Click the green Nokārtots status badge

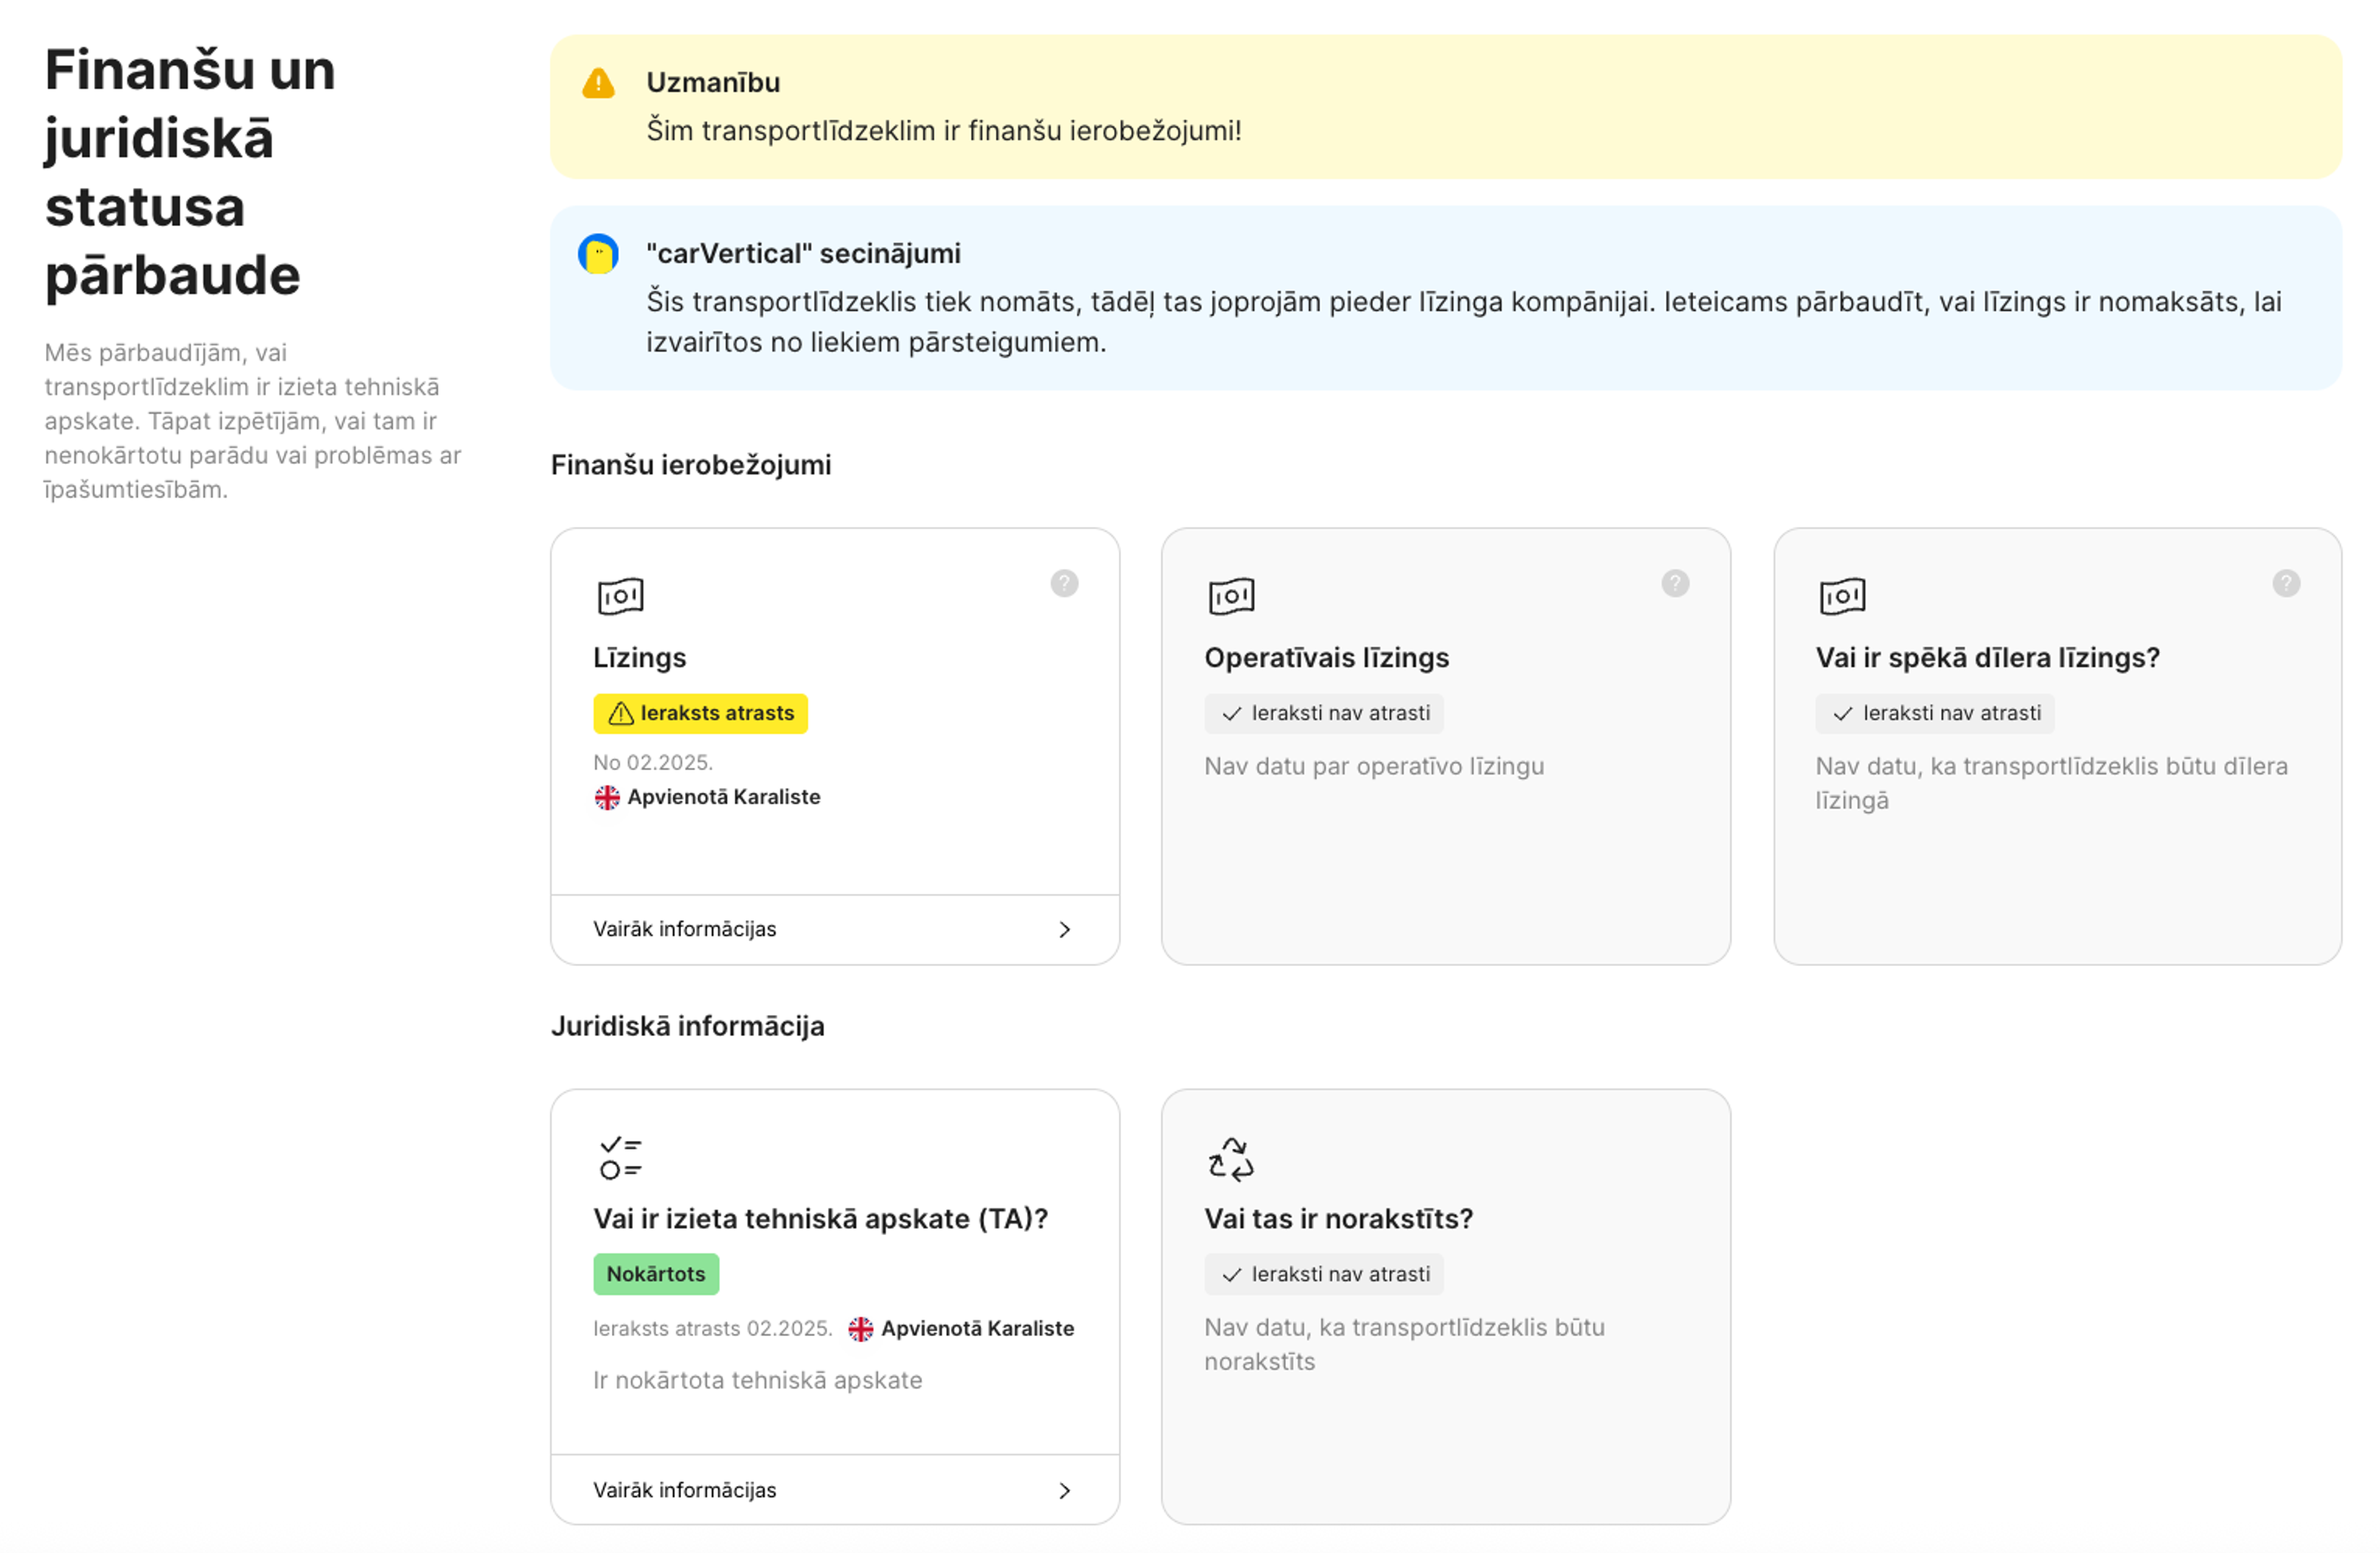click(x=656, y=1274)
